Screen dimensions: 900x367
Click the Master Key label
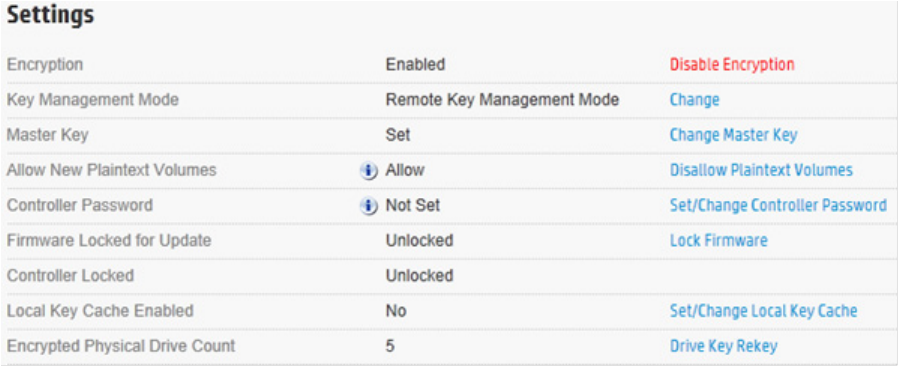click(x=48, y=135)
